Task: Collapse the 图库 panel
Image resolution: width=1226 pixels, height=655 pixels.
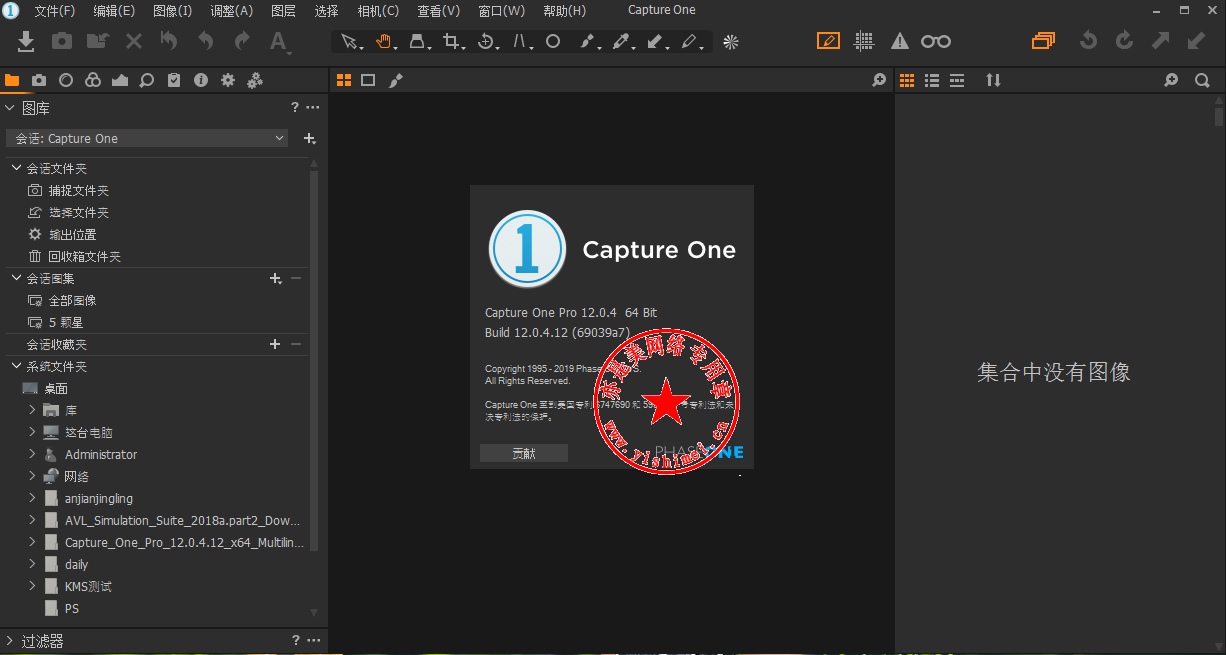Action: pos(10,108)
